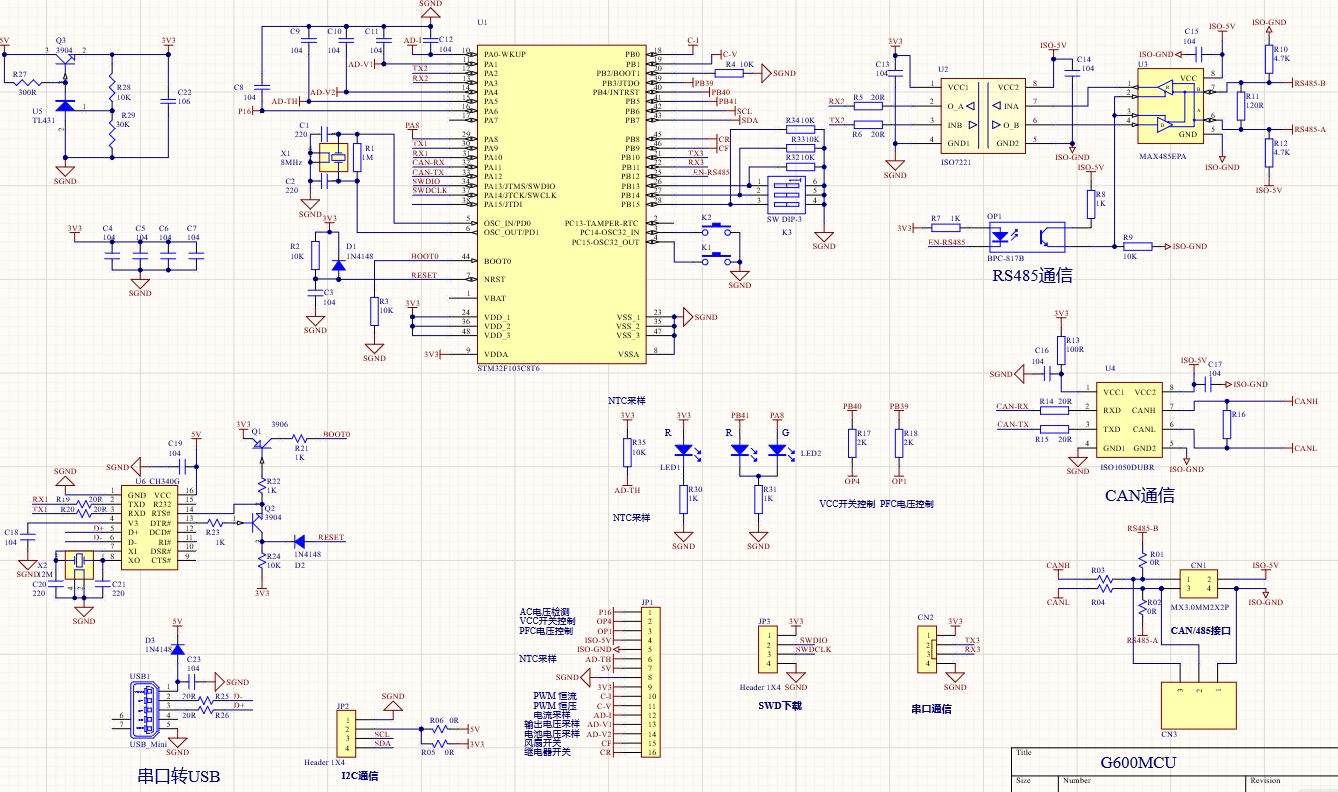The image size is (1338, 792).
Task: Select the R13 100R resistor
Action: (x=1061, y=349)
